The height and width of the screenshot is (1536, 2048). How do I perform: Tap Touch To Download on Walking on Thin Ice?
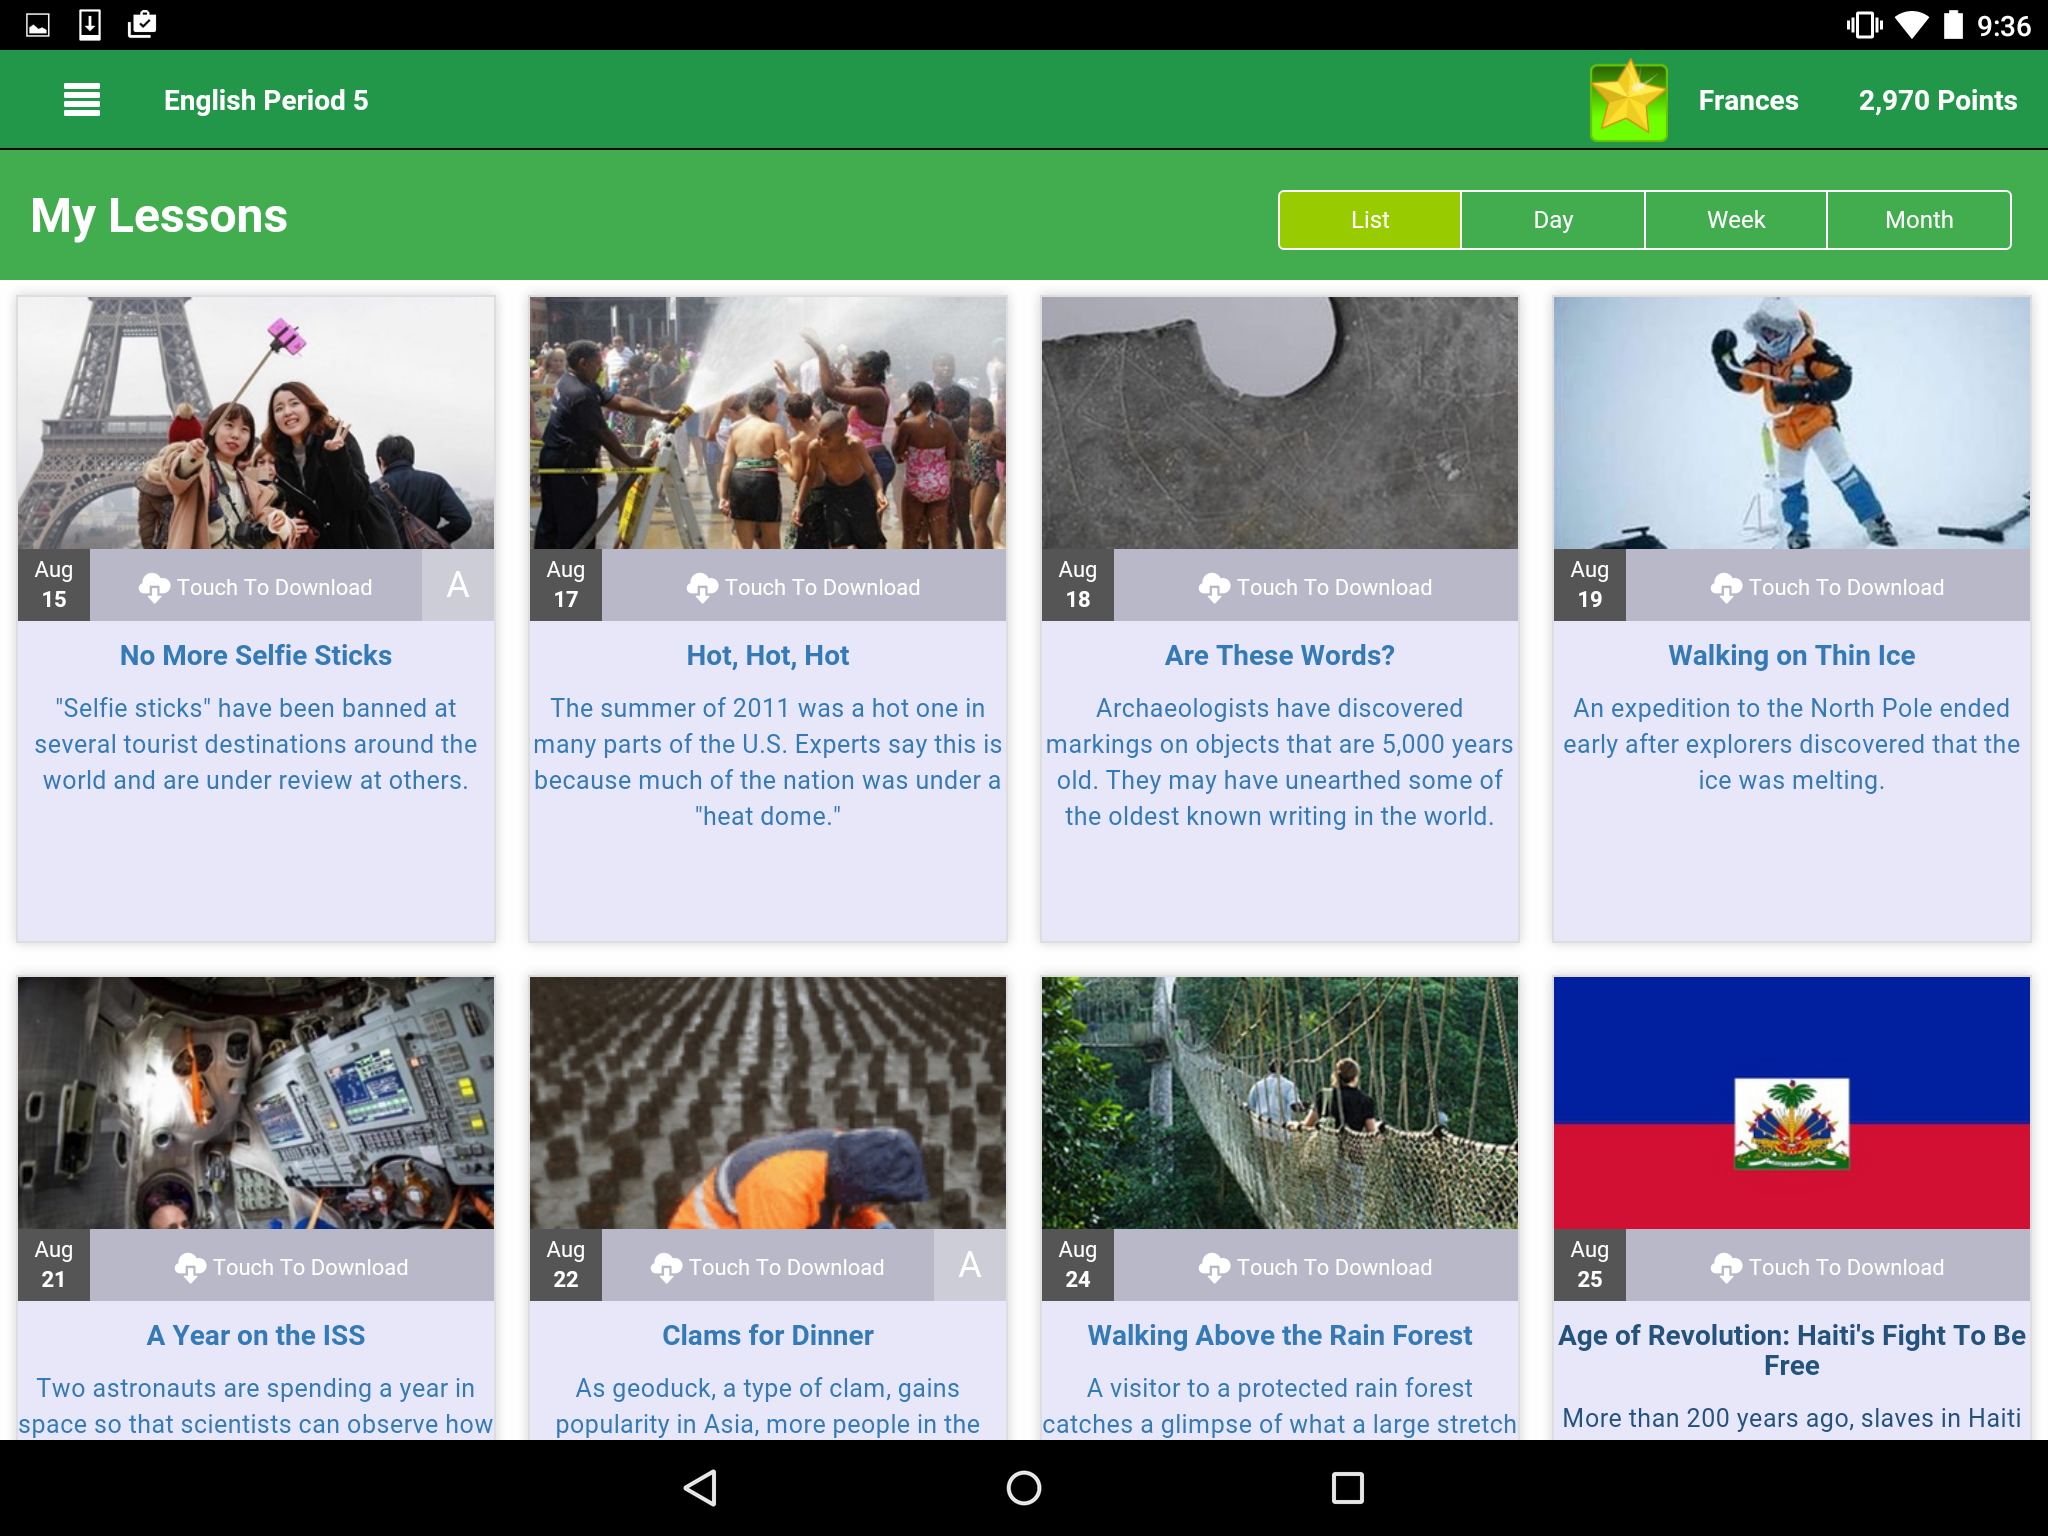(1828, 587)
